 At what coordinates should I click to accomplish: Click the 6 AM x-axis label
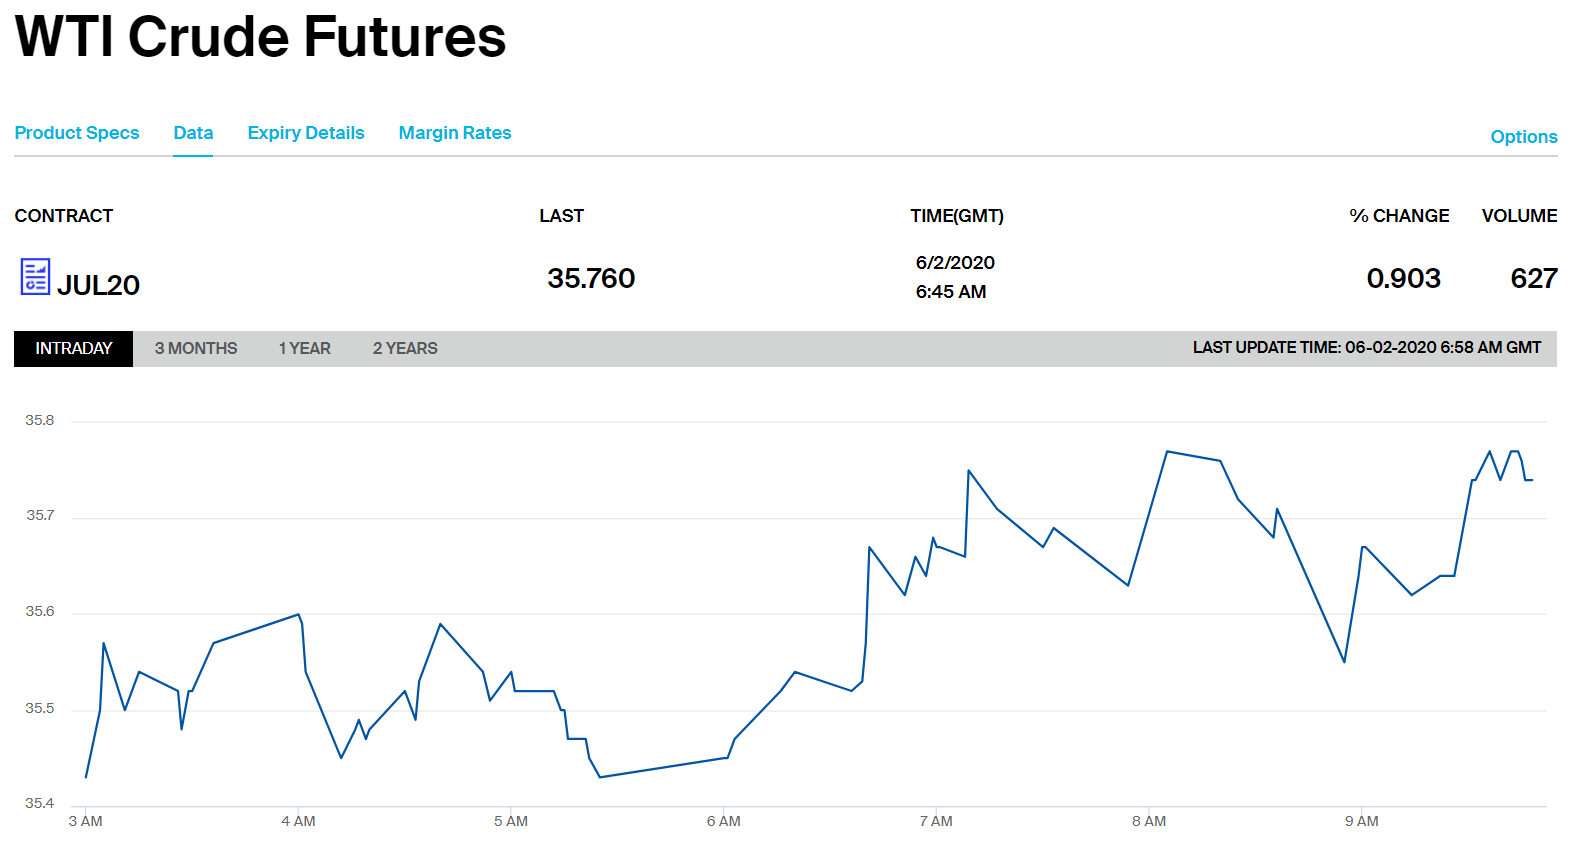(x=724, y=821)
